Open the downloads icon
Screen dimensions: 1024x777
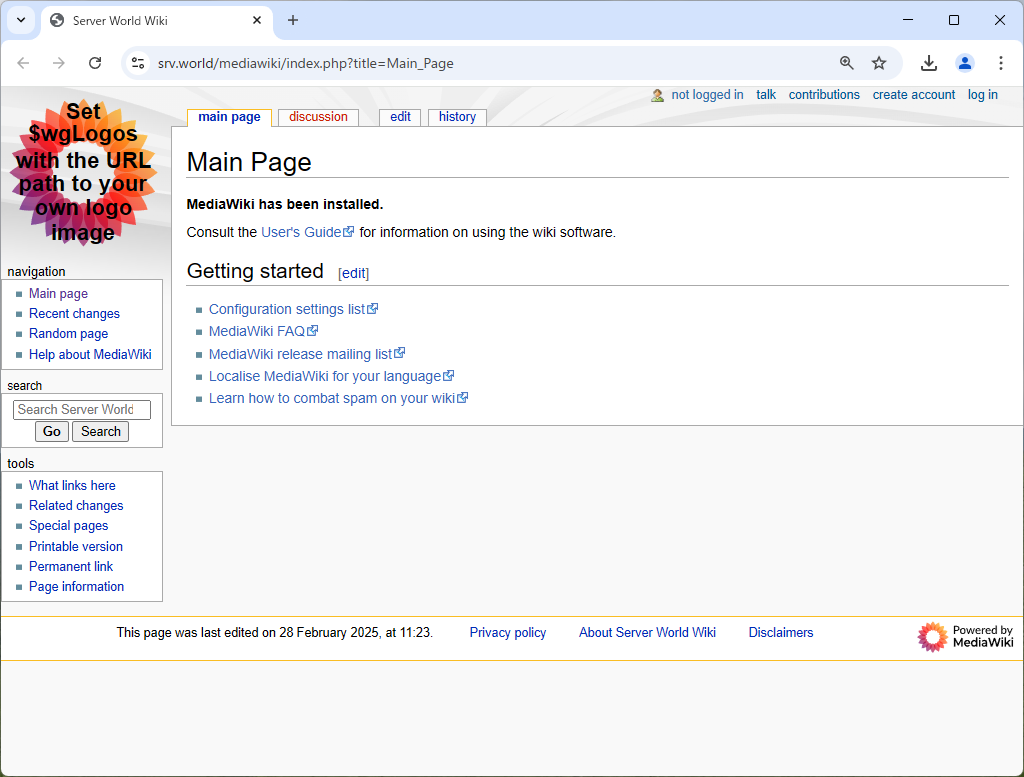click(929, 63)
